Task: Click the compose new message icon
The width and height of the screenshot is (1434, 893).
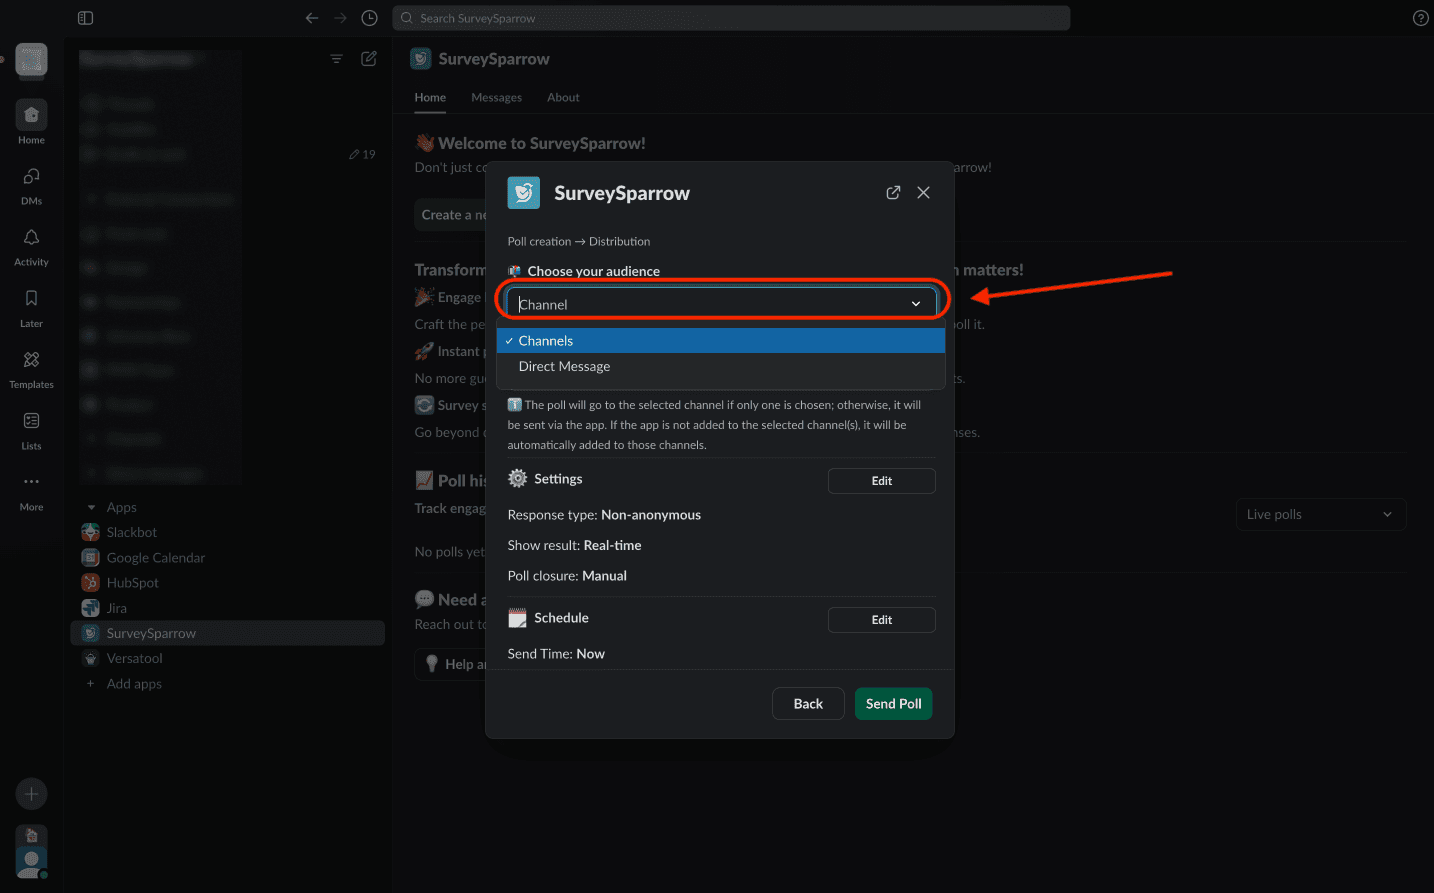Action: click(x=369, y=59)
